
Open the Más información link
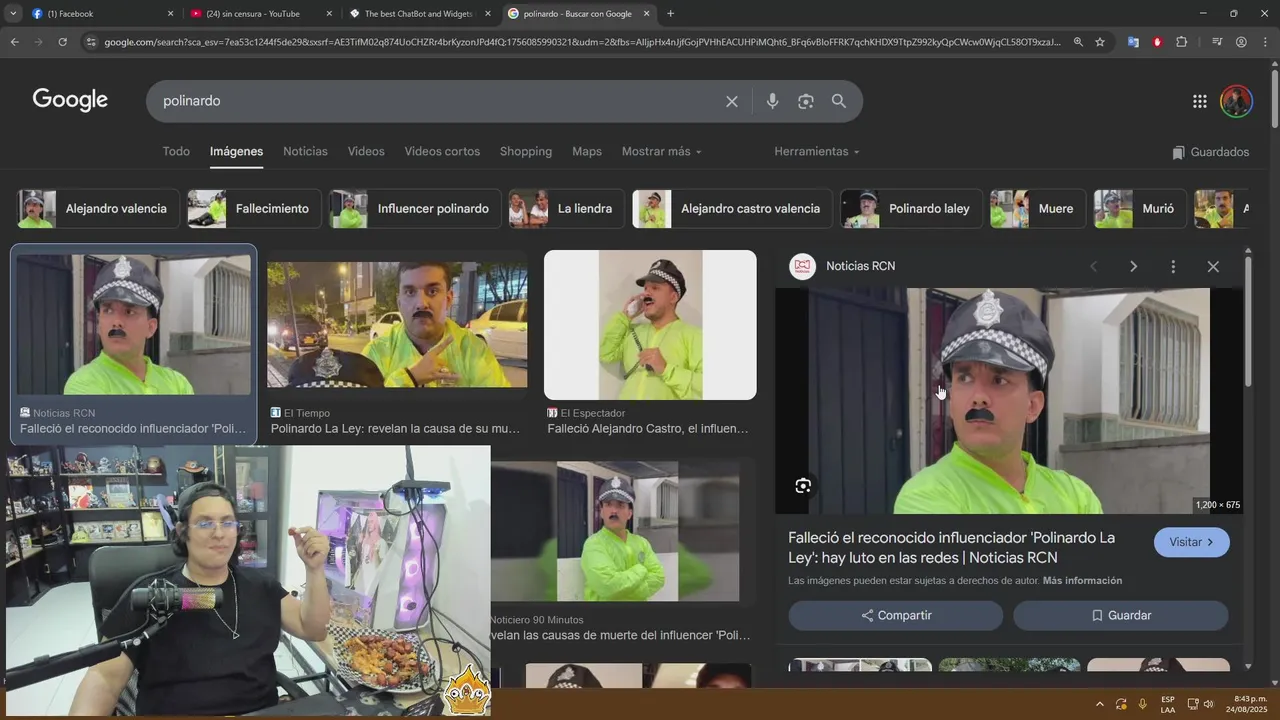[x=1082, y=580]
